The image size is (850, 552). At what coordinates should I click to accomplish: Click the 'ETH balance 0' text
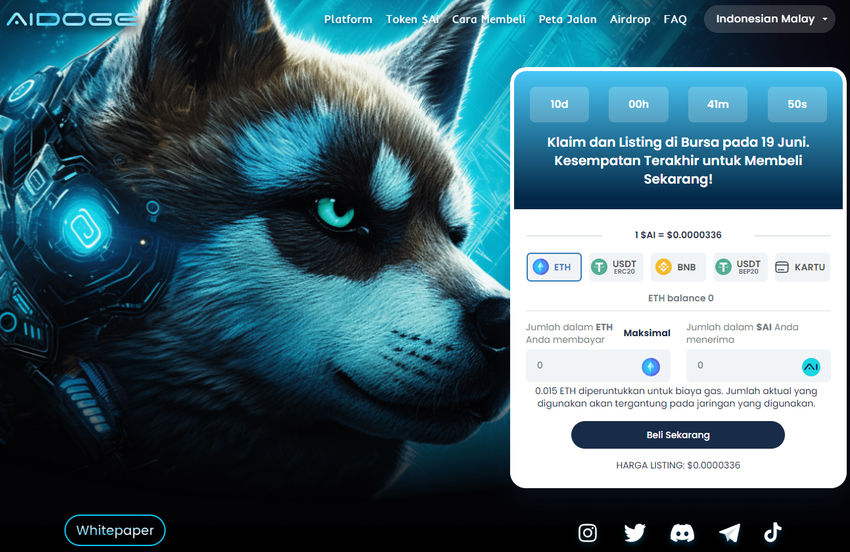[681, 298]
